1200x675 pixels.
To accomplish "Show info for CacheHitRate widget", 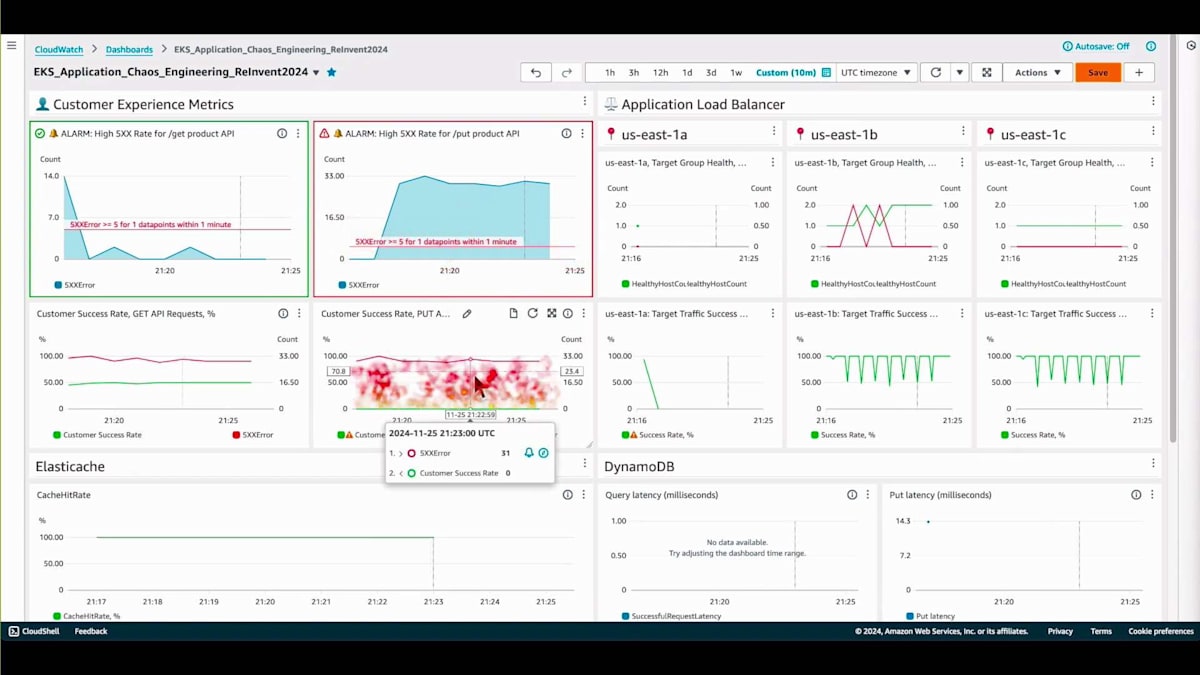I will (x=567, y=494).
